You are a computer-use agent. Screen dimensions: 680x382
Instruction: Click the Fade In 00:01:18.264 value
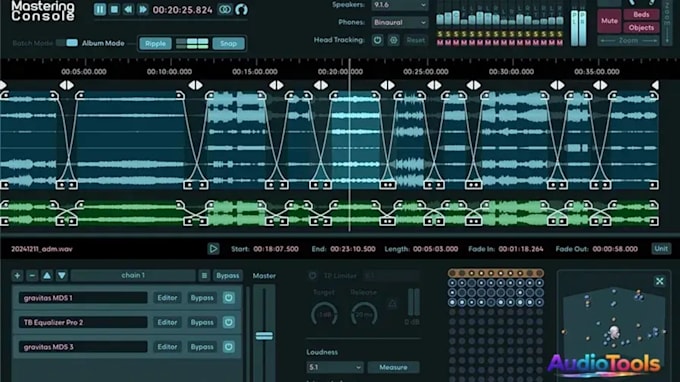tap(520, 249)
